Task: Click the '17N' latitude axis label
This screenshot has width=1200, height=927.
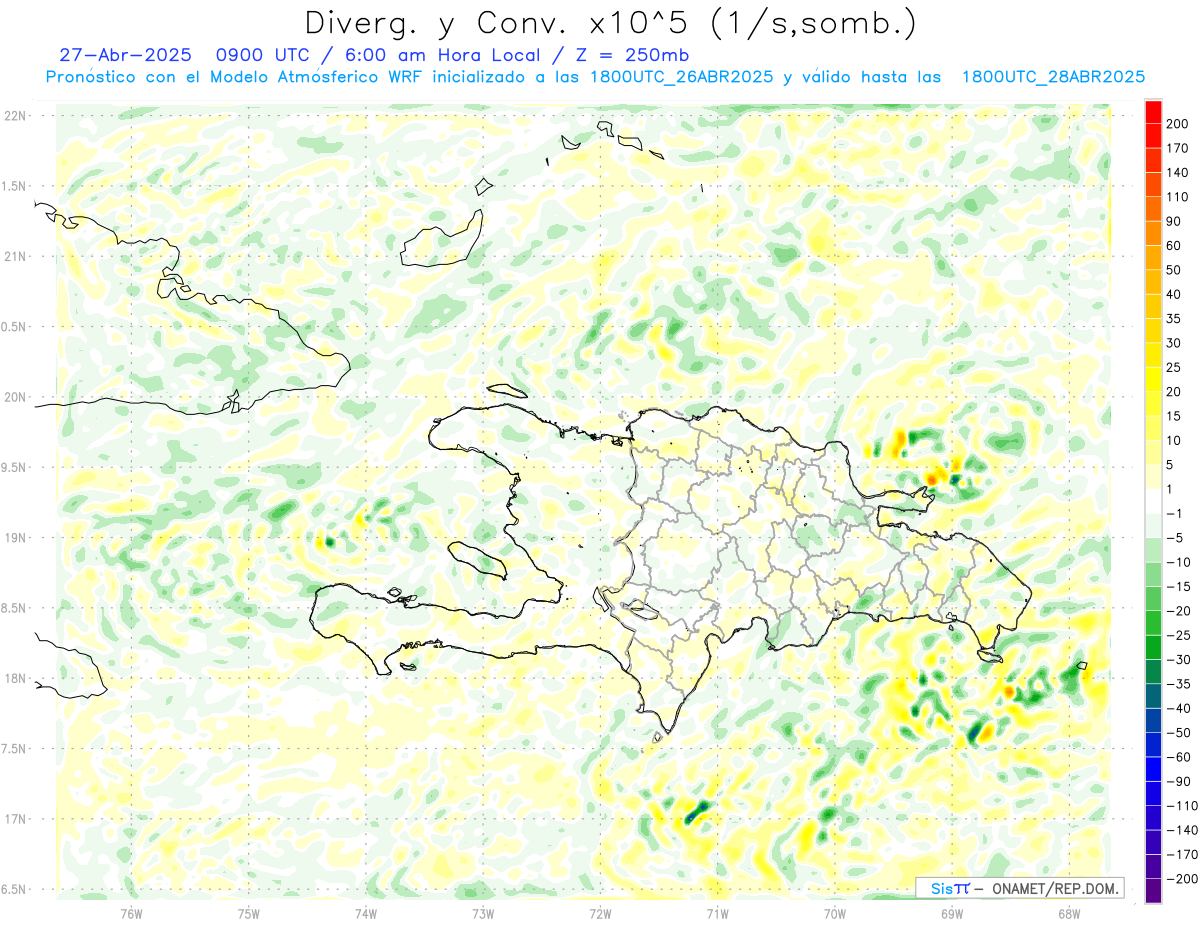Action: [x=15, y=819]
